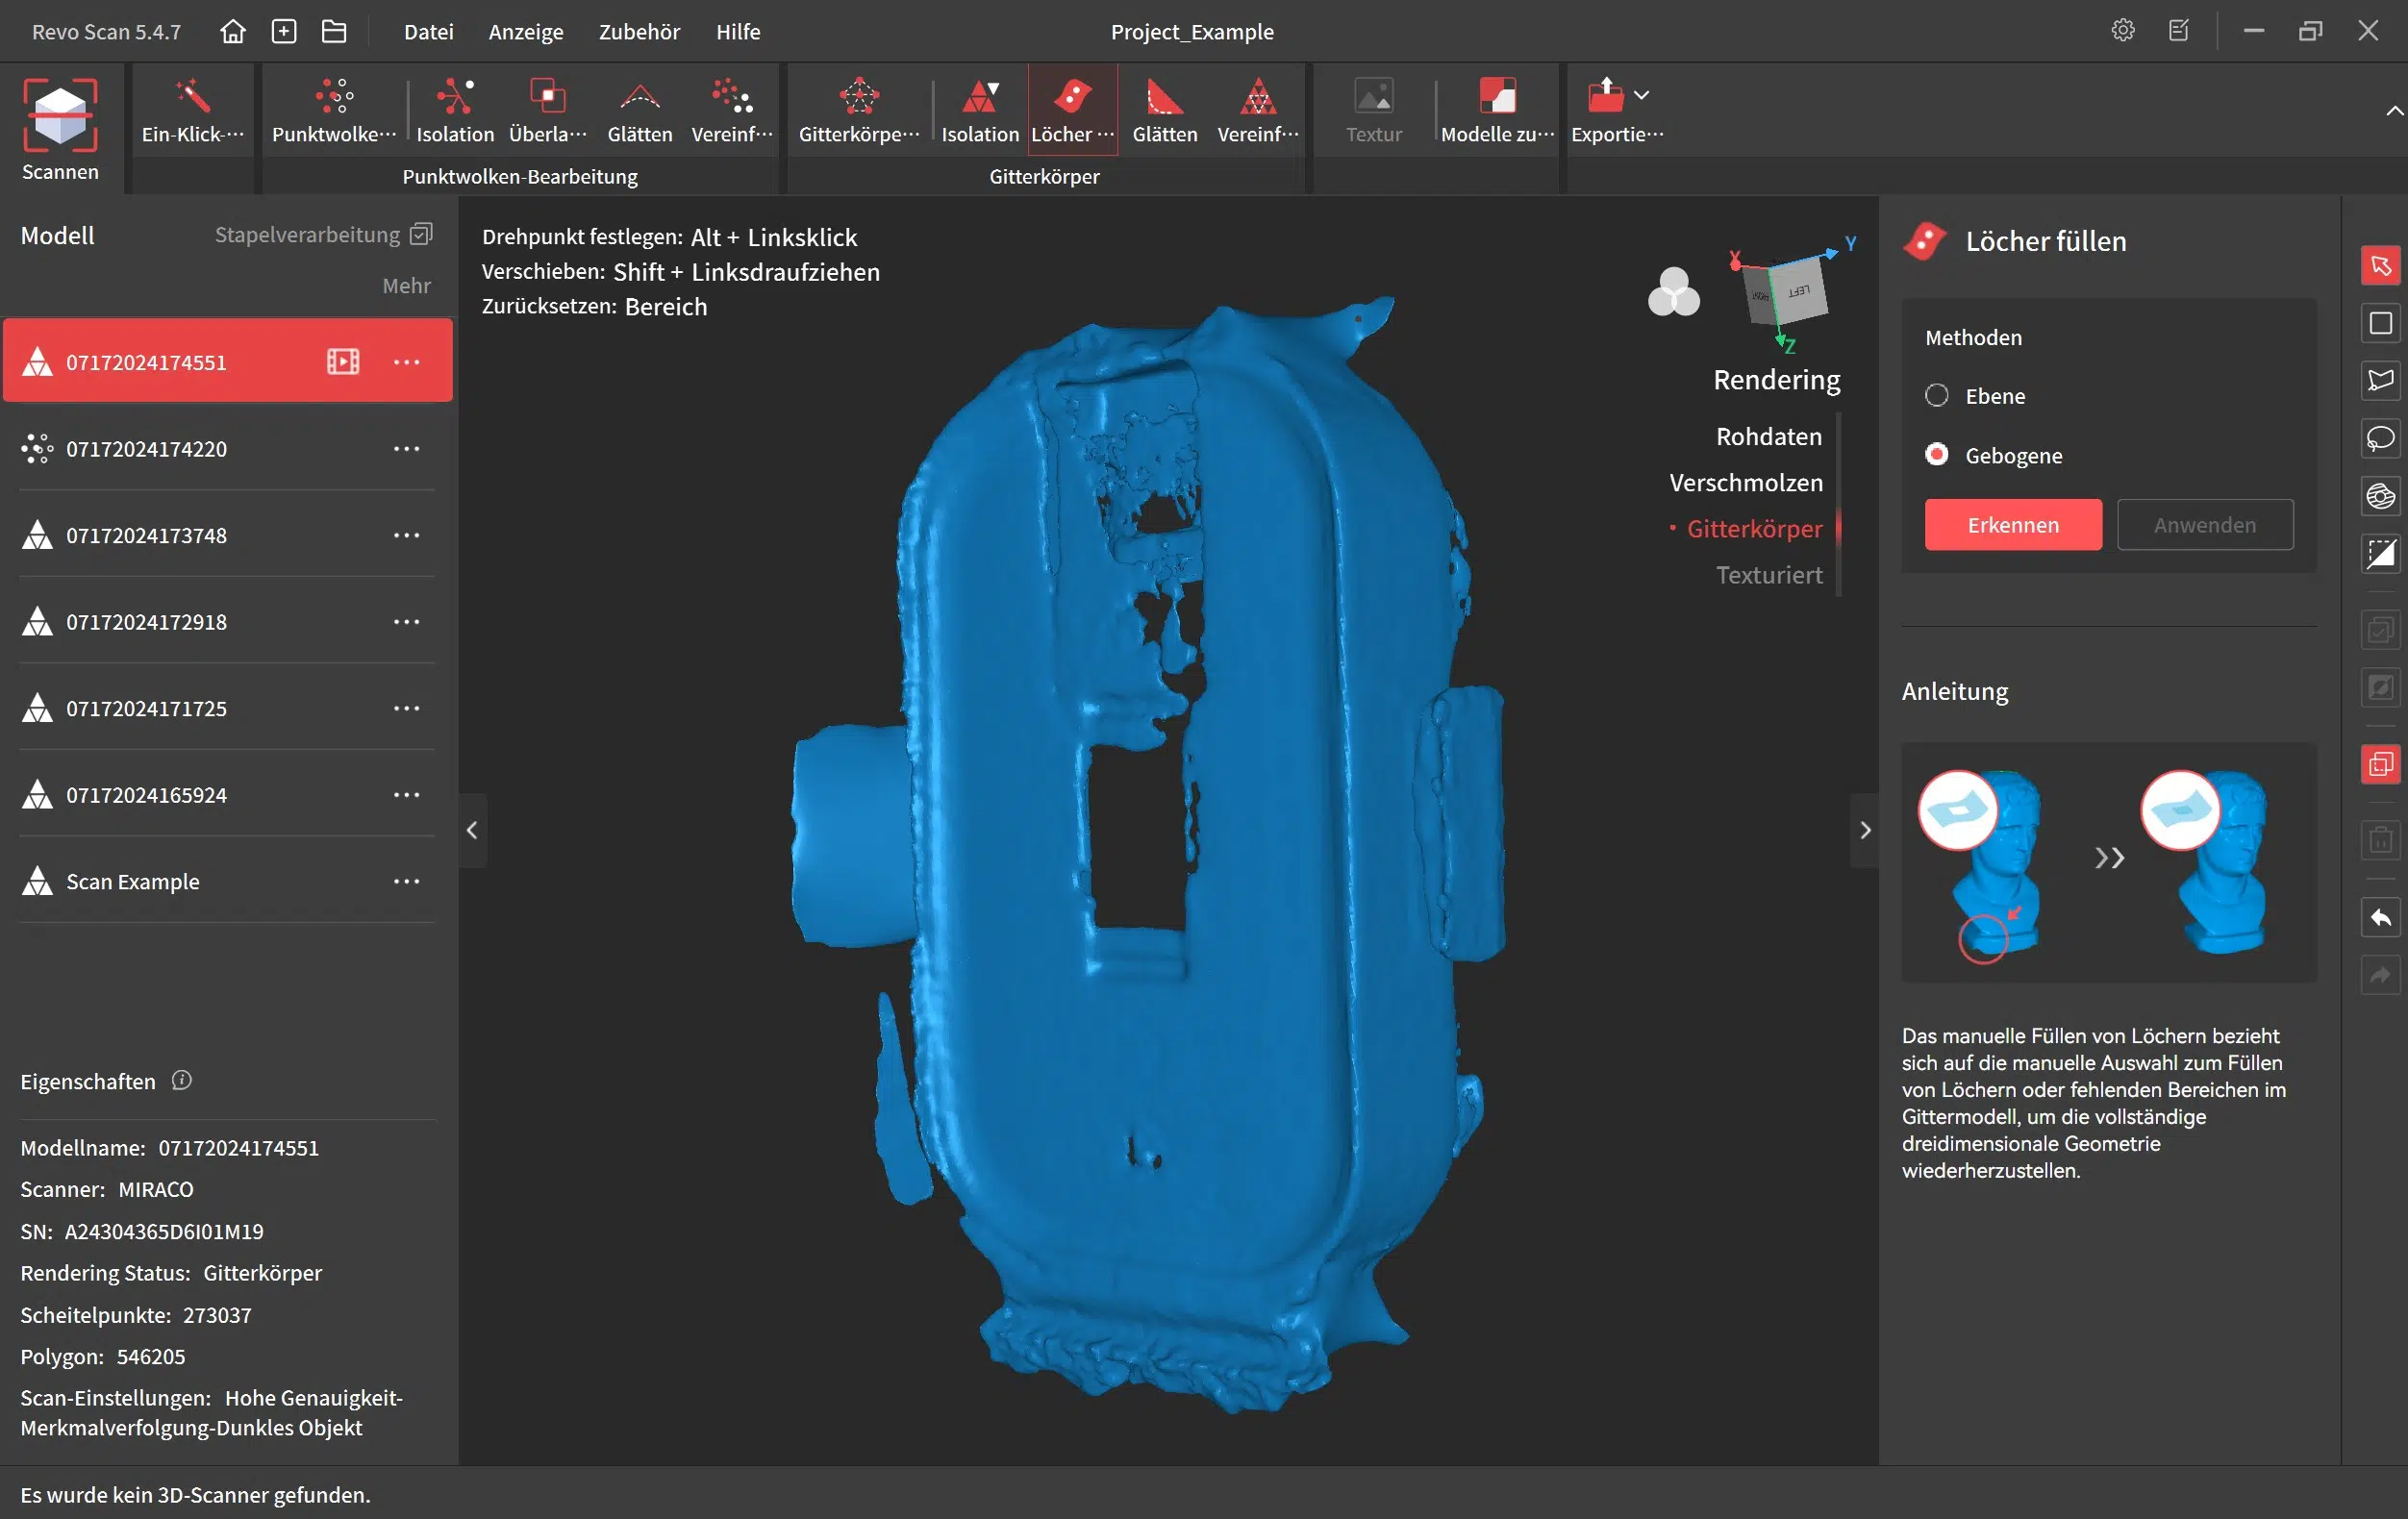2408x1519 pixels.
Task: Click the Gitterkörper Vereinfachen tool icon
Action: click(x=1257, y=98)
